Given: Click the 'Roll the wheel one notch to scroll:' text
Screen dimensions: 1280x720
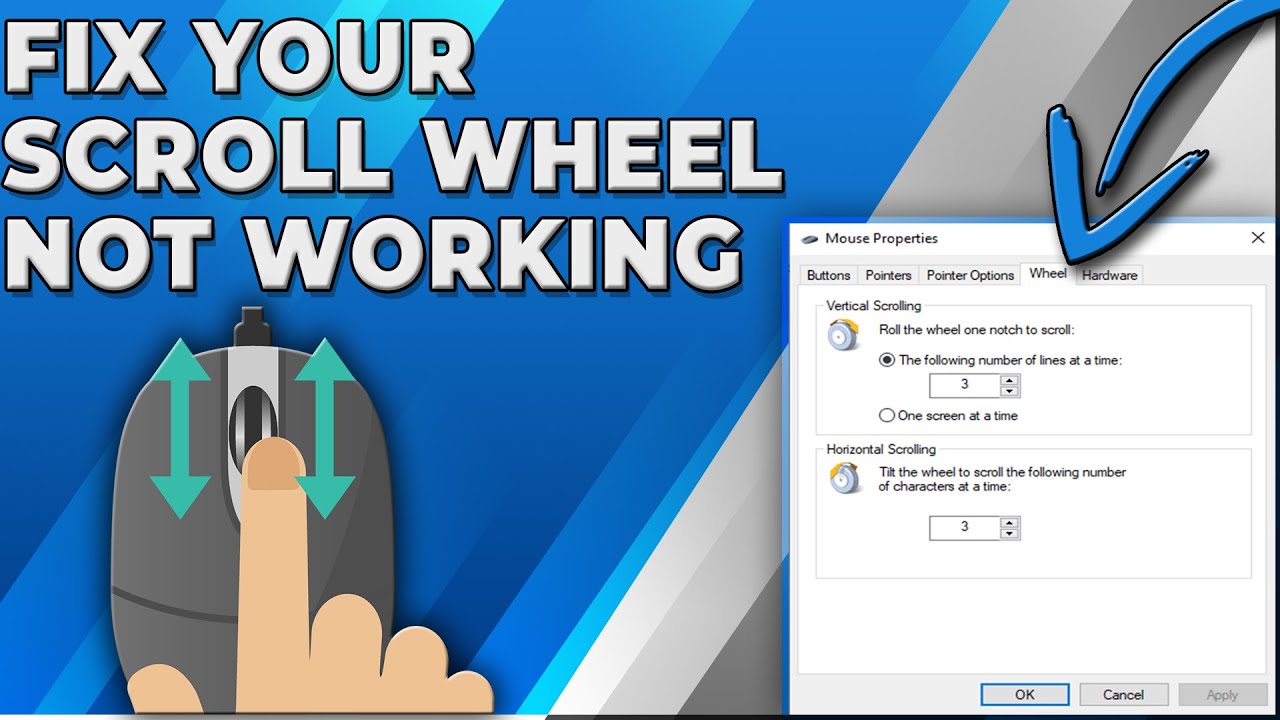Looking at the screenshot, I should (977, 329).
